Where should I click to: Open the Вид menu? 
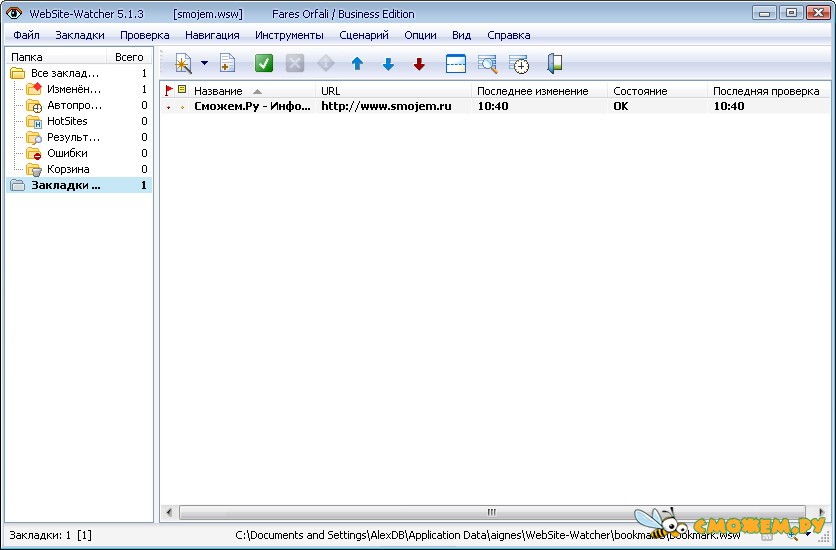(461, 35)
